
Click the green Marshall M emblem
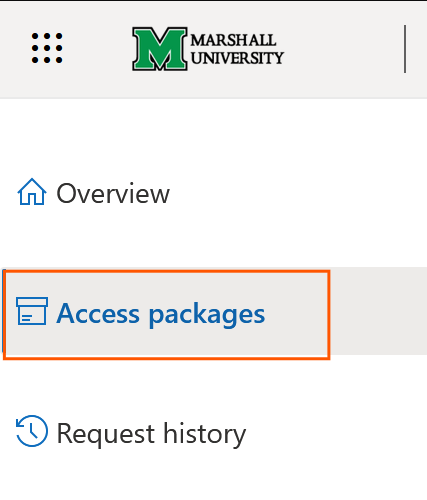click(x=160, y=49)
